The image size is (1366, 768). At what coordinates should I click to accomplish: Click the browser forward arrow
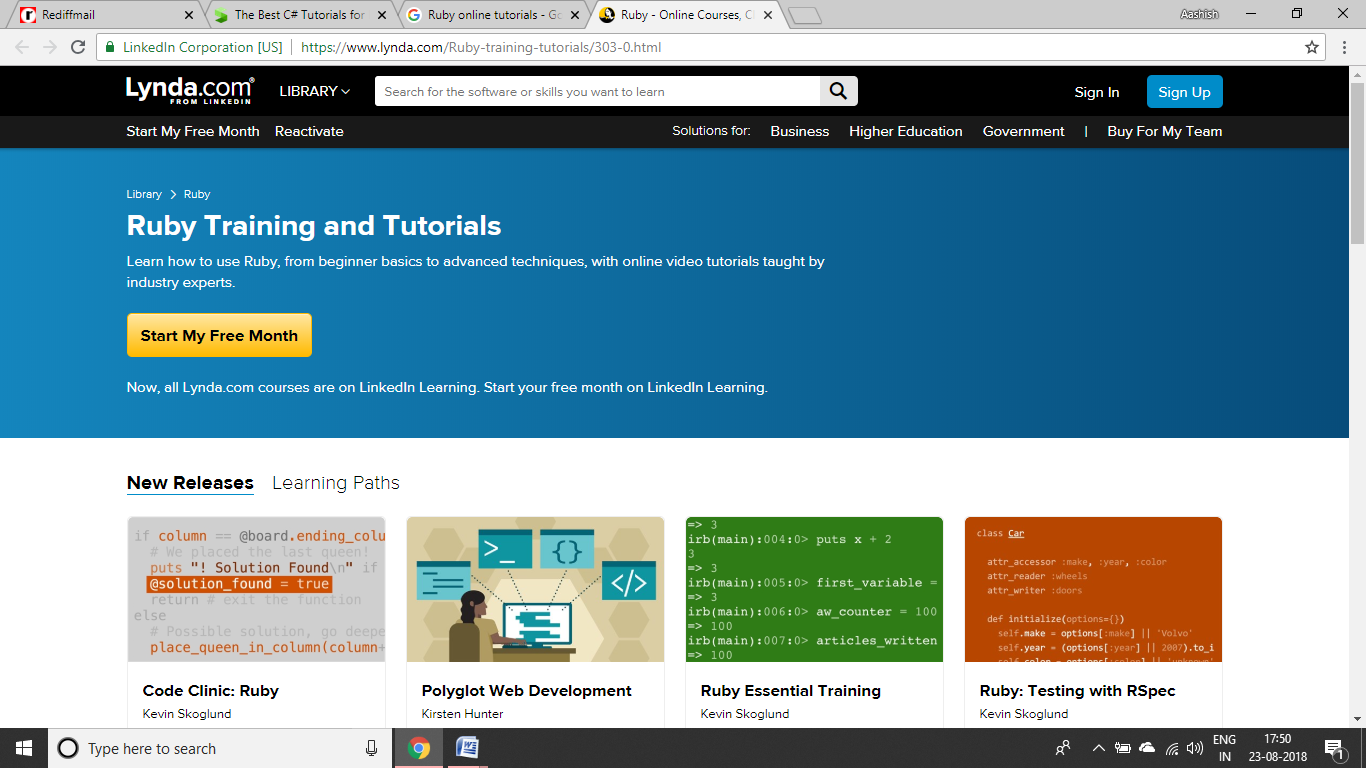50,47
